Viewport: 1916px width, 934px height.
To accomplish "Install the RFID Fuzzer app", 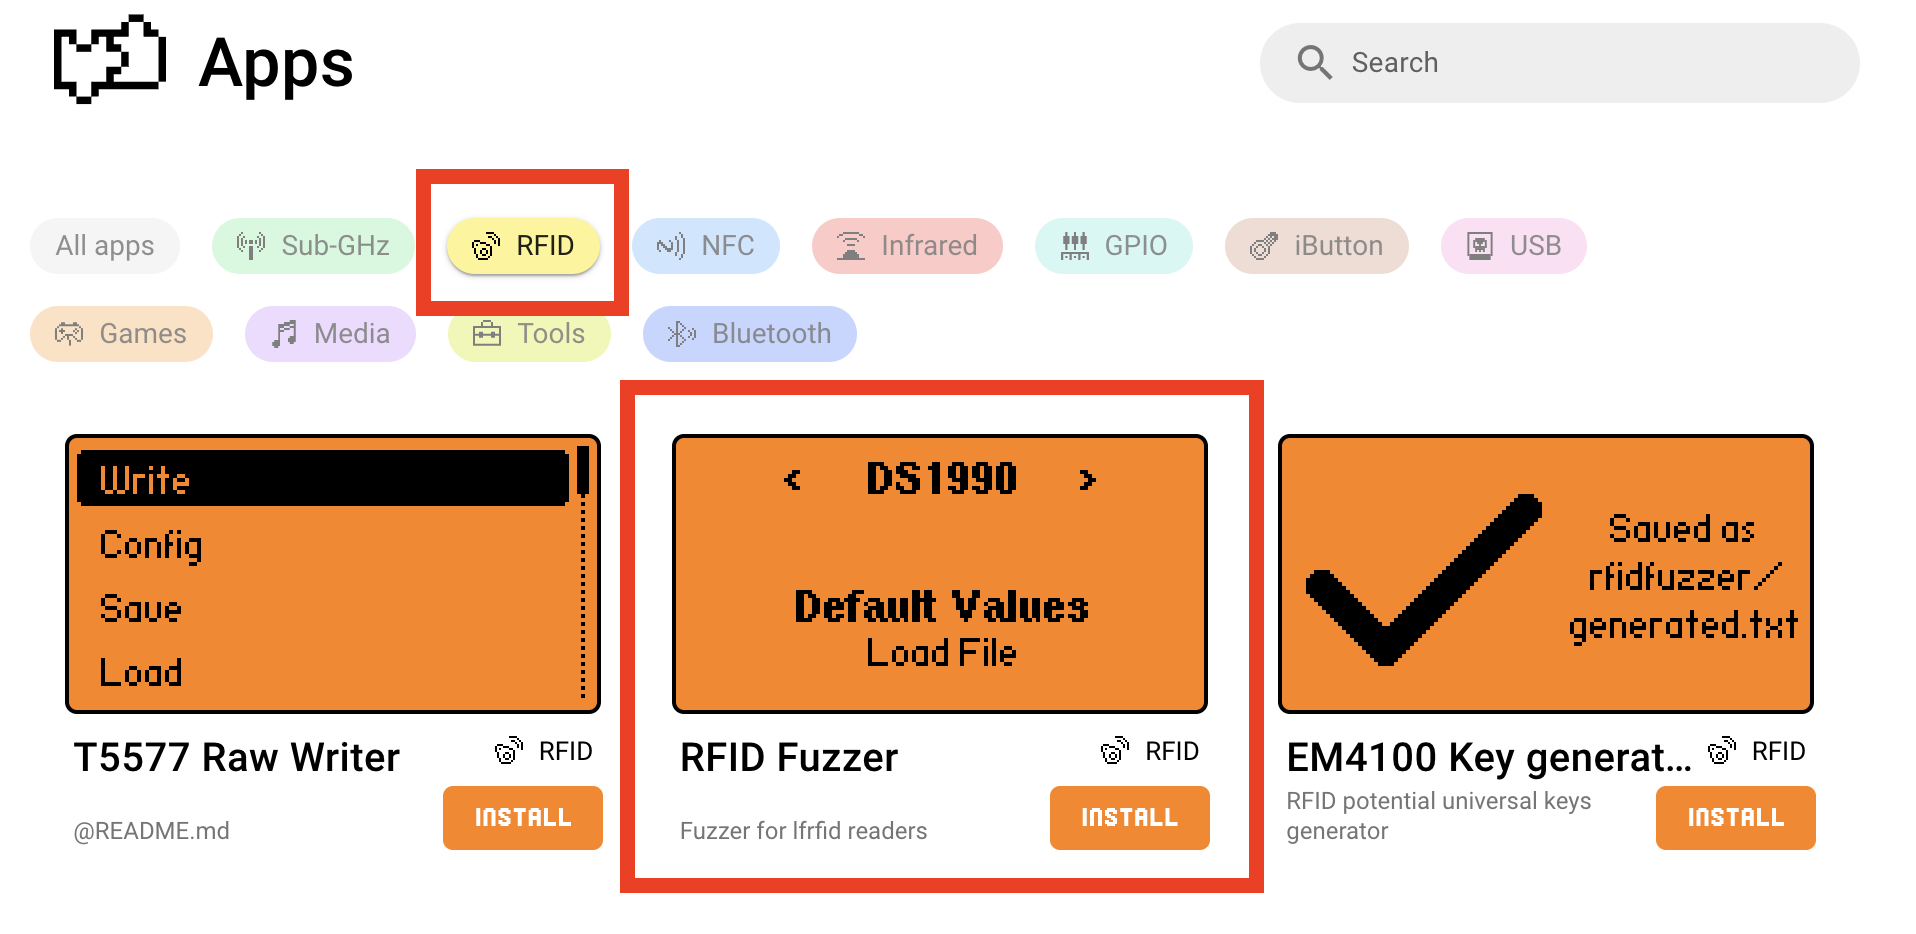I will 1129,817.
